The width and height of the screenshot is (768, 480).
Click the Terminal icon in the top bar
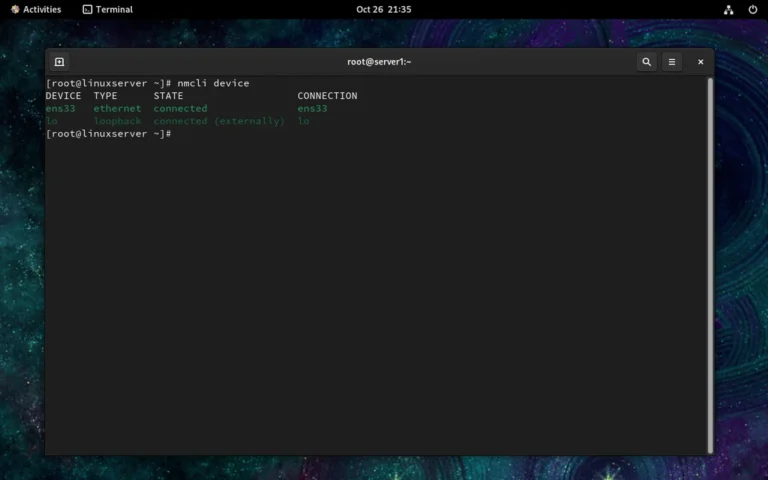[x=87, y=9]
